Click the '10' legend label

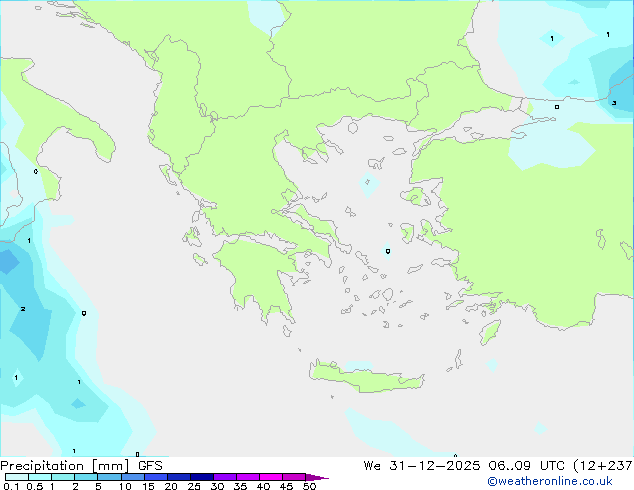pyautogui.click(x=125, y=486)
